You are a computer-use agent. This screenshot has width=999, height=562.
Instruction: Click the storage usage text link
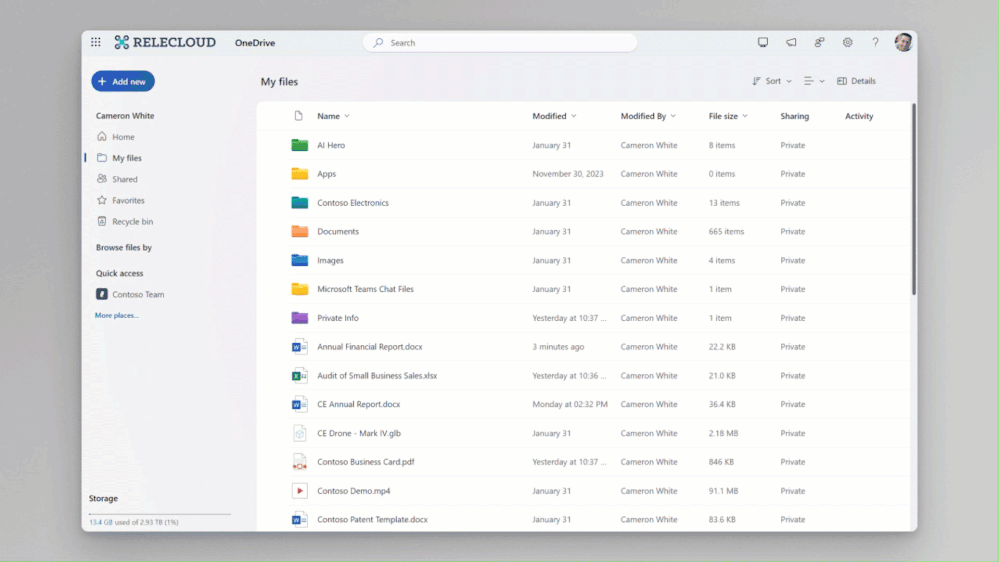click(x=134, y=522)
